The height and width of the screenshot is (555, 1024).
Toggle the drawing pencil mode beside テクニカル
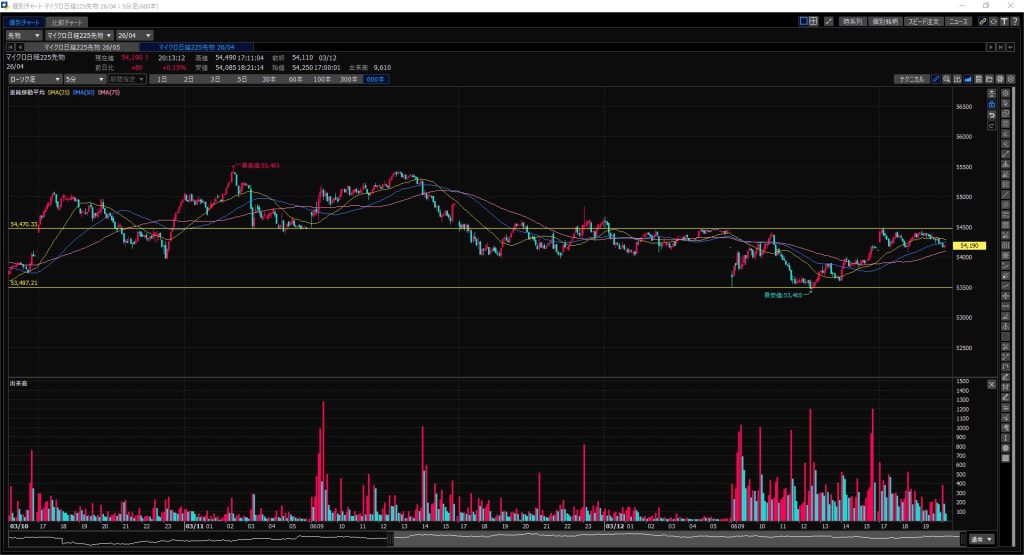click(x=936, y=79)
